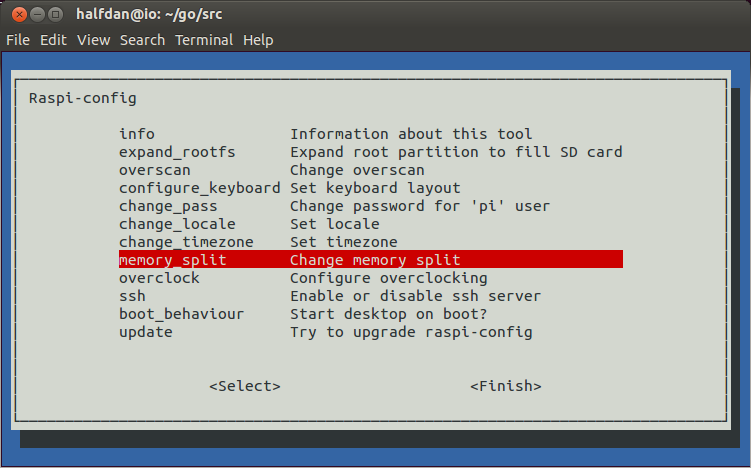Close the terminal window

pyautogui.click(x=19, y=14)
